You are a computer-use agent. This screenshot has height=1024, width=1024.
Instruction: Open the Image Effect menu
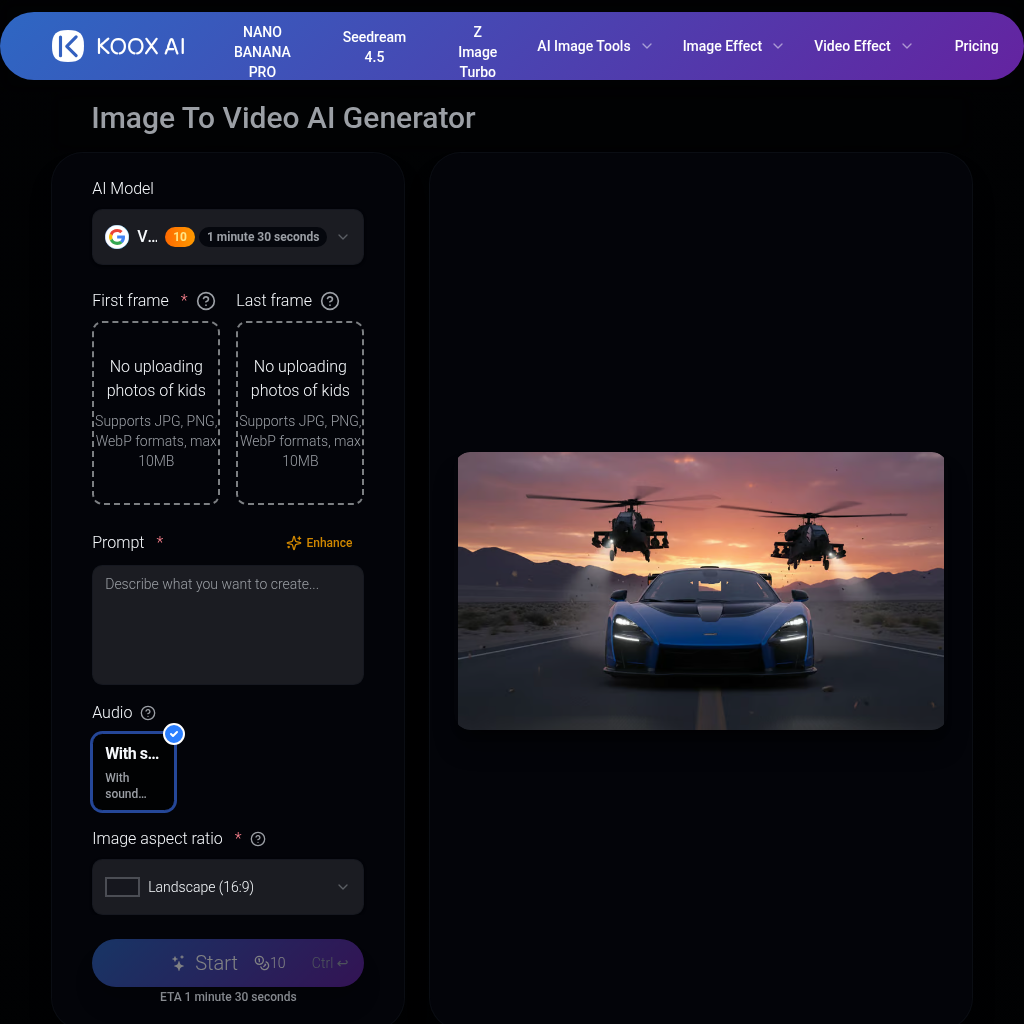click(732, 46)
